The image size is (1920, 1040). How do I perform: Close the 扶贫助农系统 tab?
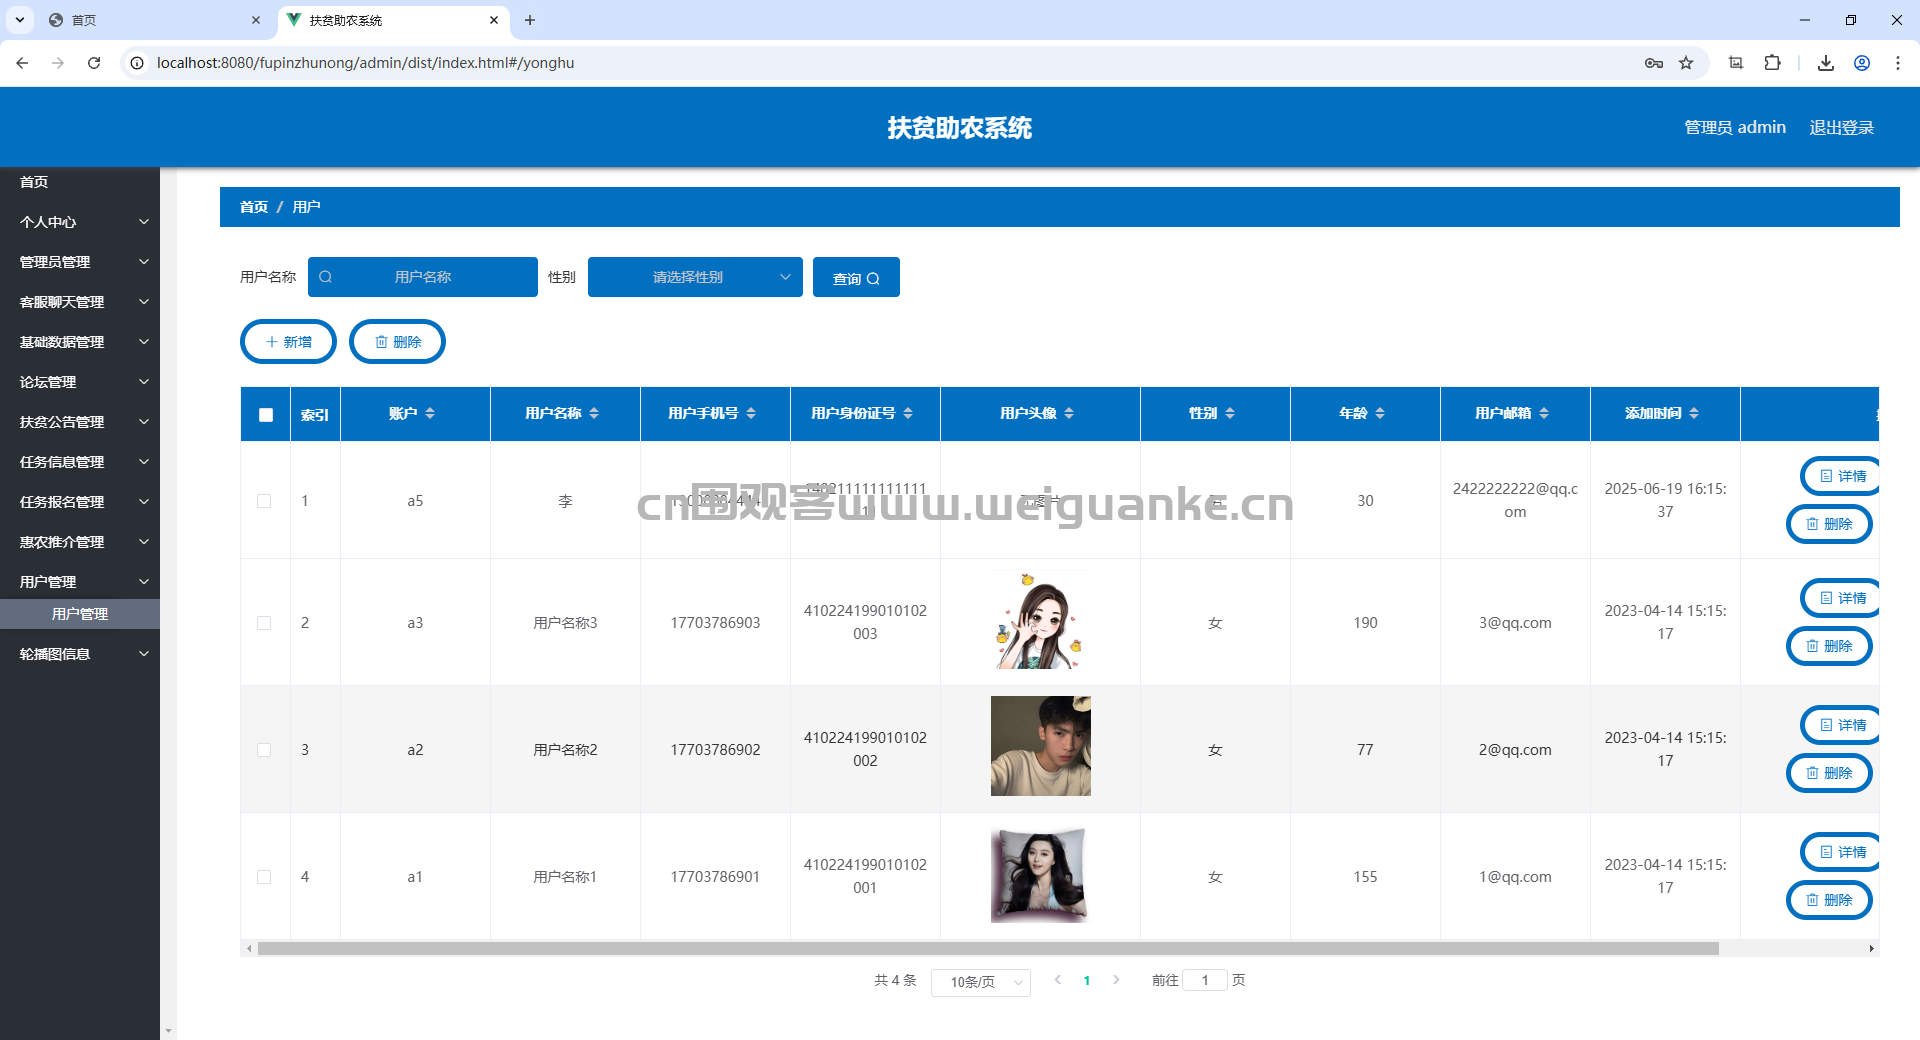pos(494,20)
